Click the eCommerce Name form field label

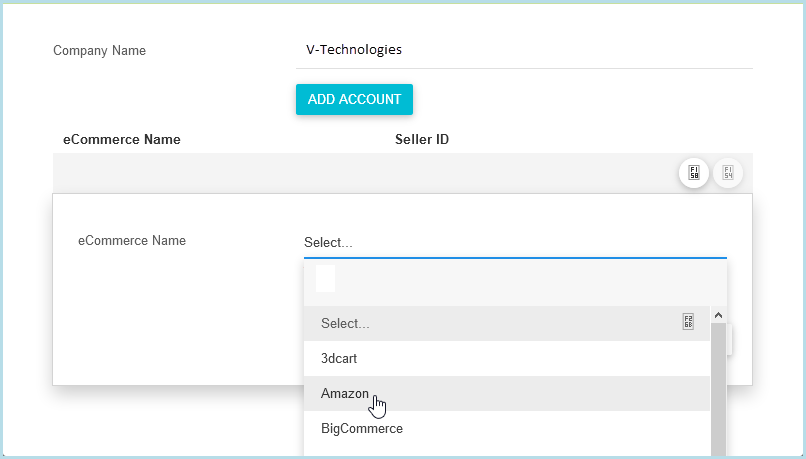tap(132, 241)
